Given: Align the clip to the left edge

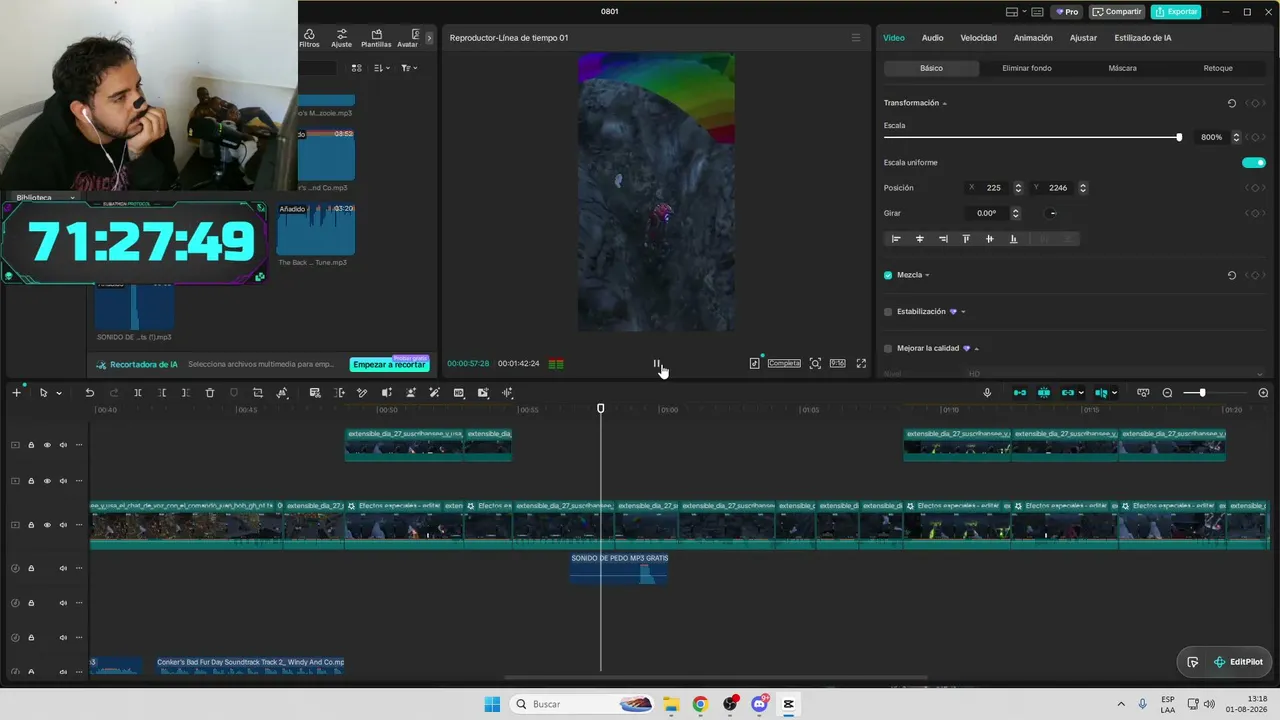Looking at the screenshot, I should 896,239.
